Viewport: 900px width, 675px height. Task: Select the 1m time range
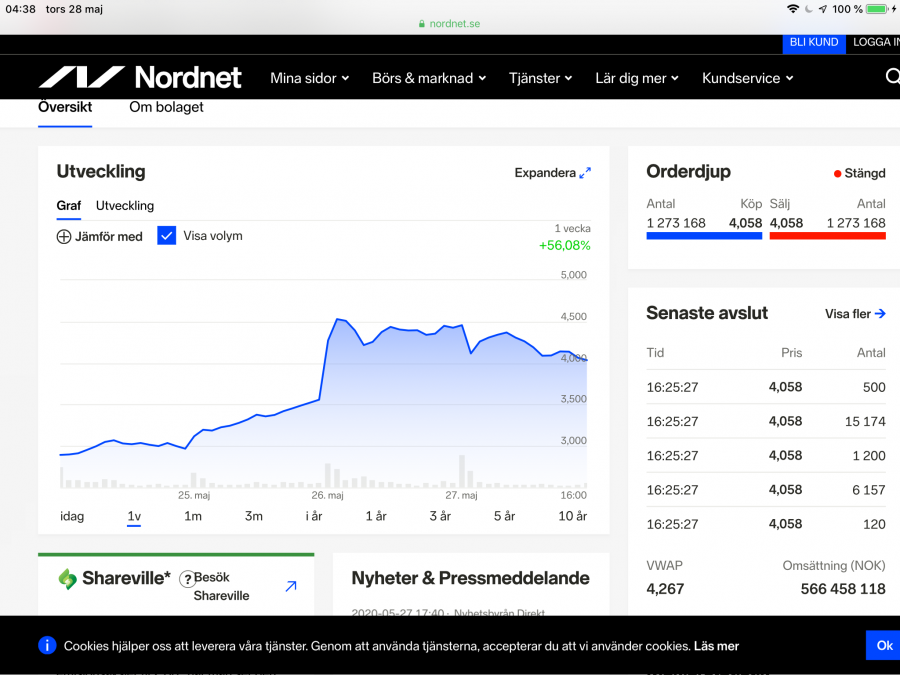193,516
